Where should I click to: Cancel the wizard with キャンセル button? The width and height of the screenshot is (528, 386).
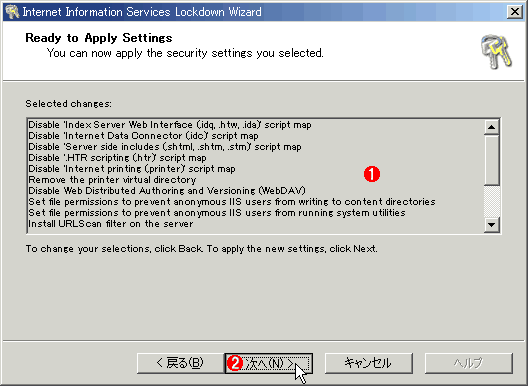[x=368, y=363]
